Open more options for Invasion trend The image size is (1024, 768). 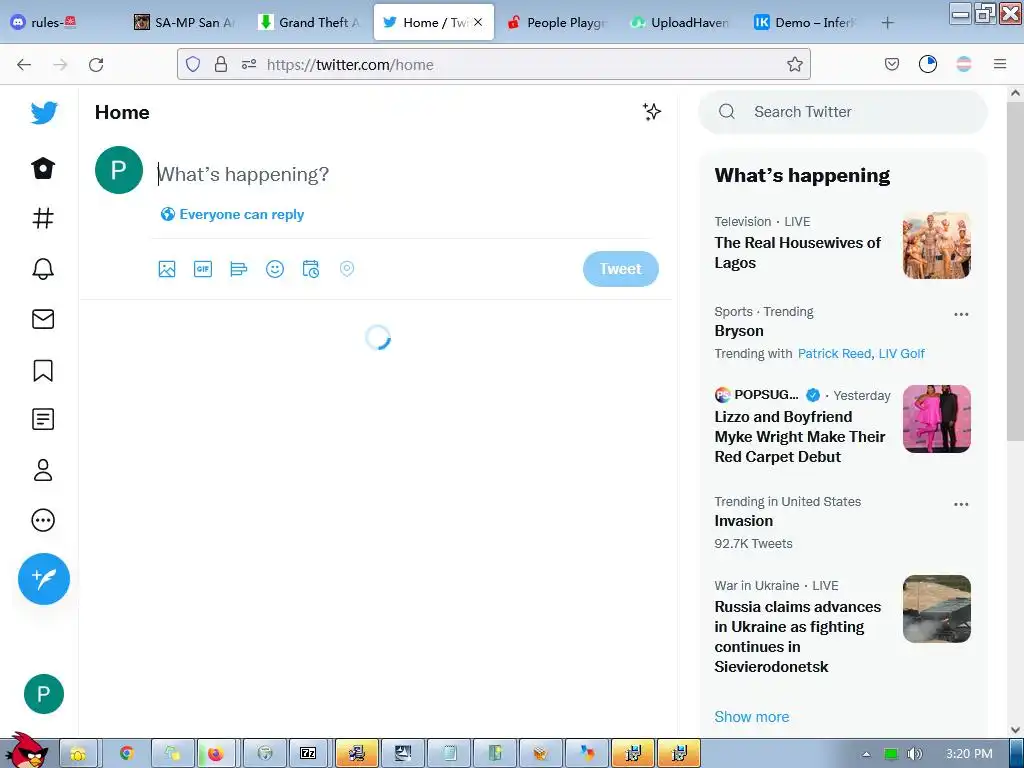(x=961, y=504)
